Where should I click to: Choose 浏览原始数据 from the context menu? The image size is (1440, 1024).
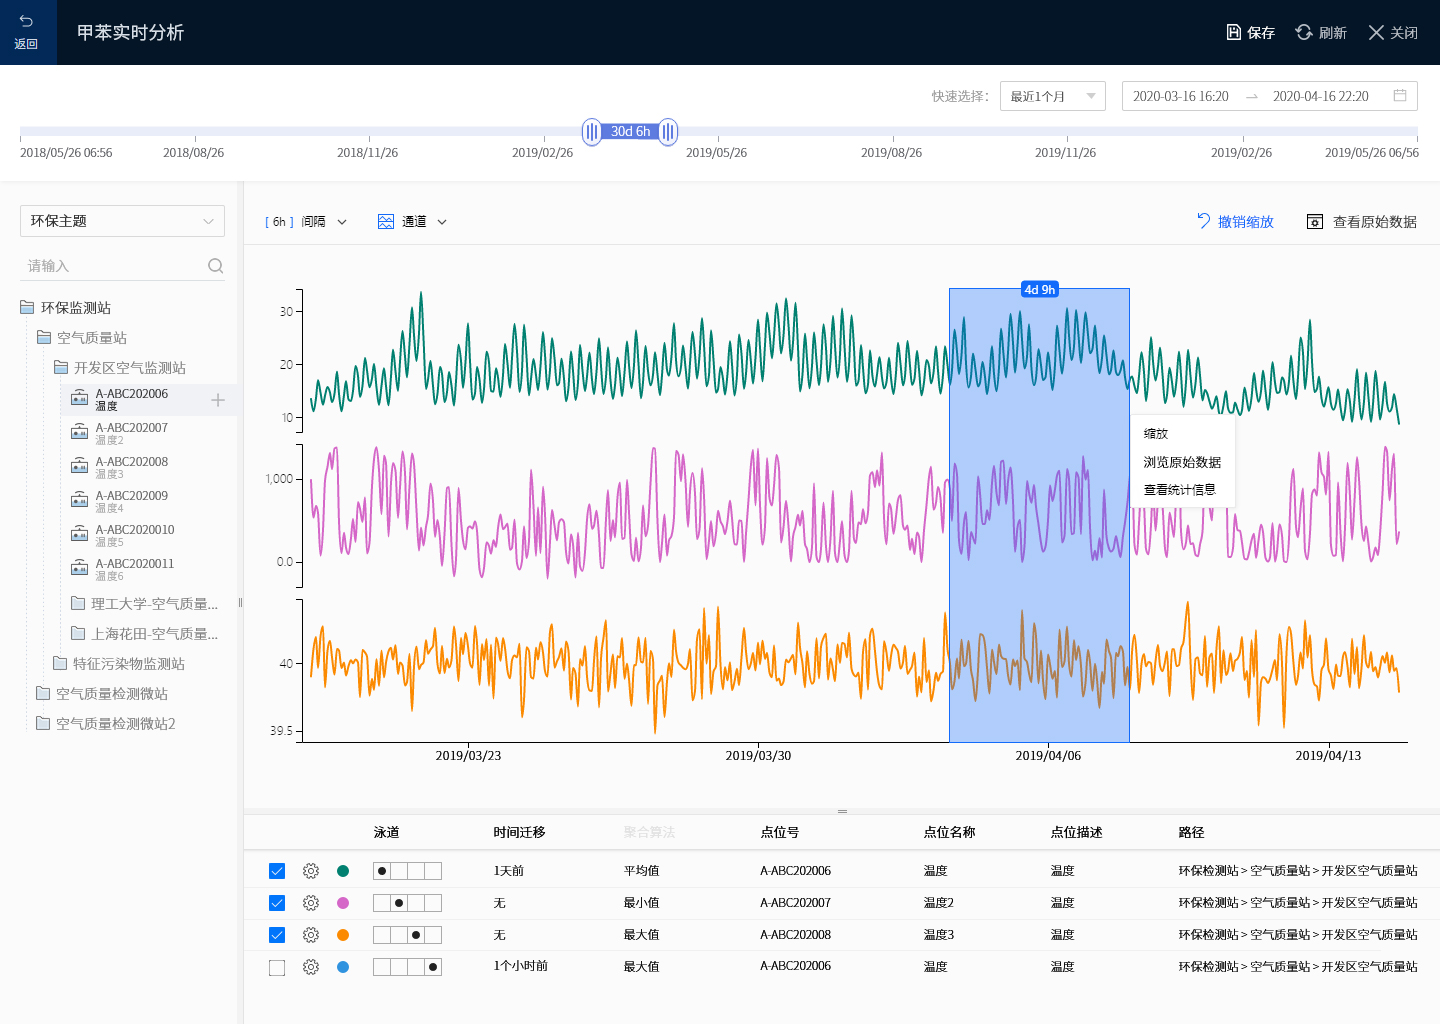click(1182, 462)
